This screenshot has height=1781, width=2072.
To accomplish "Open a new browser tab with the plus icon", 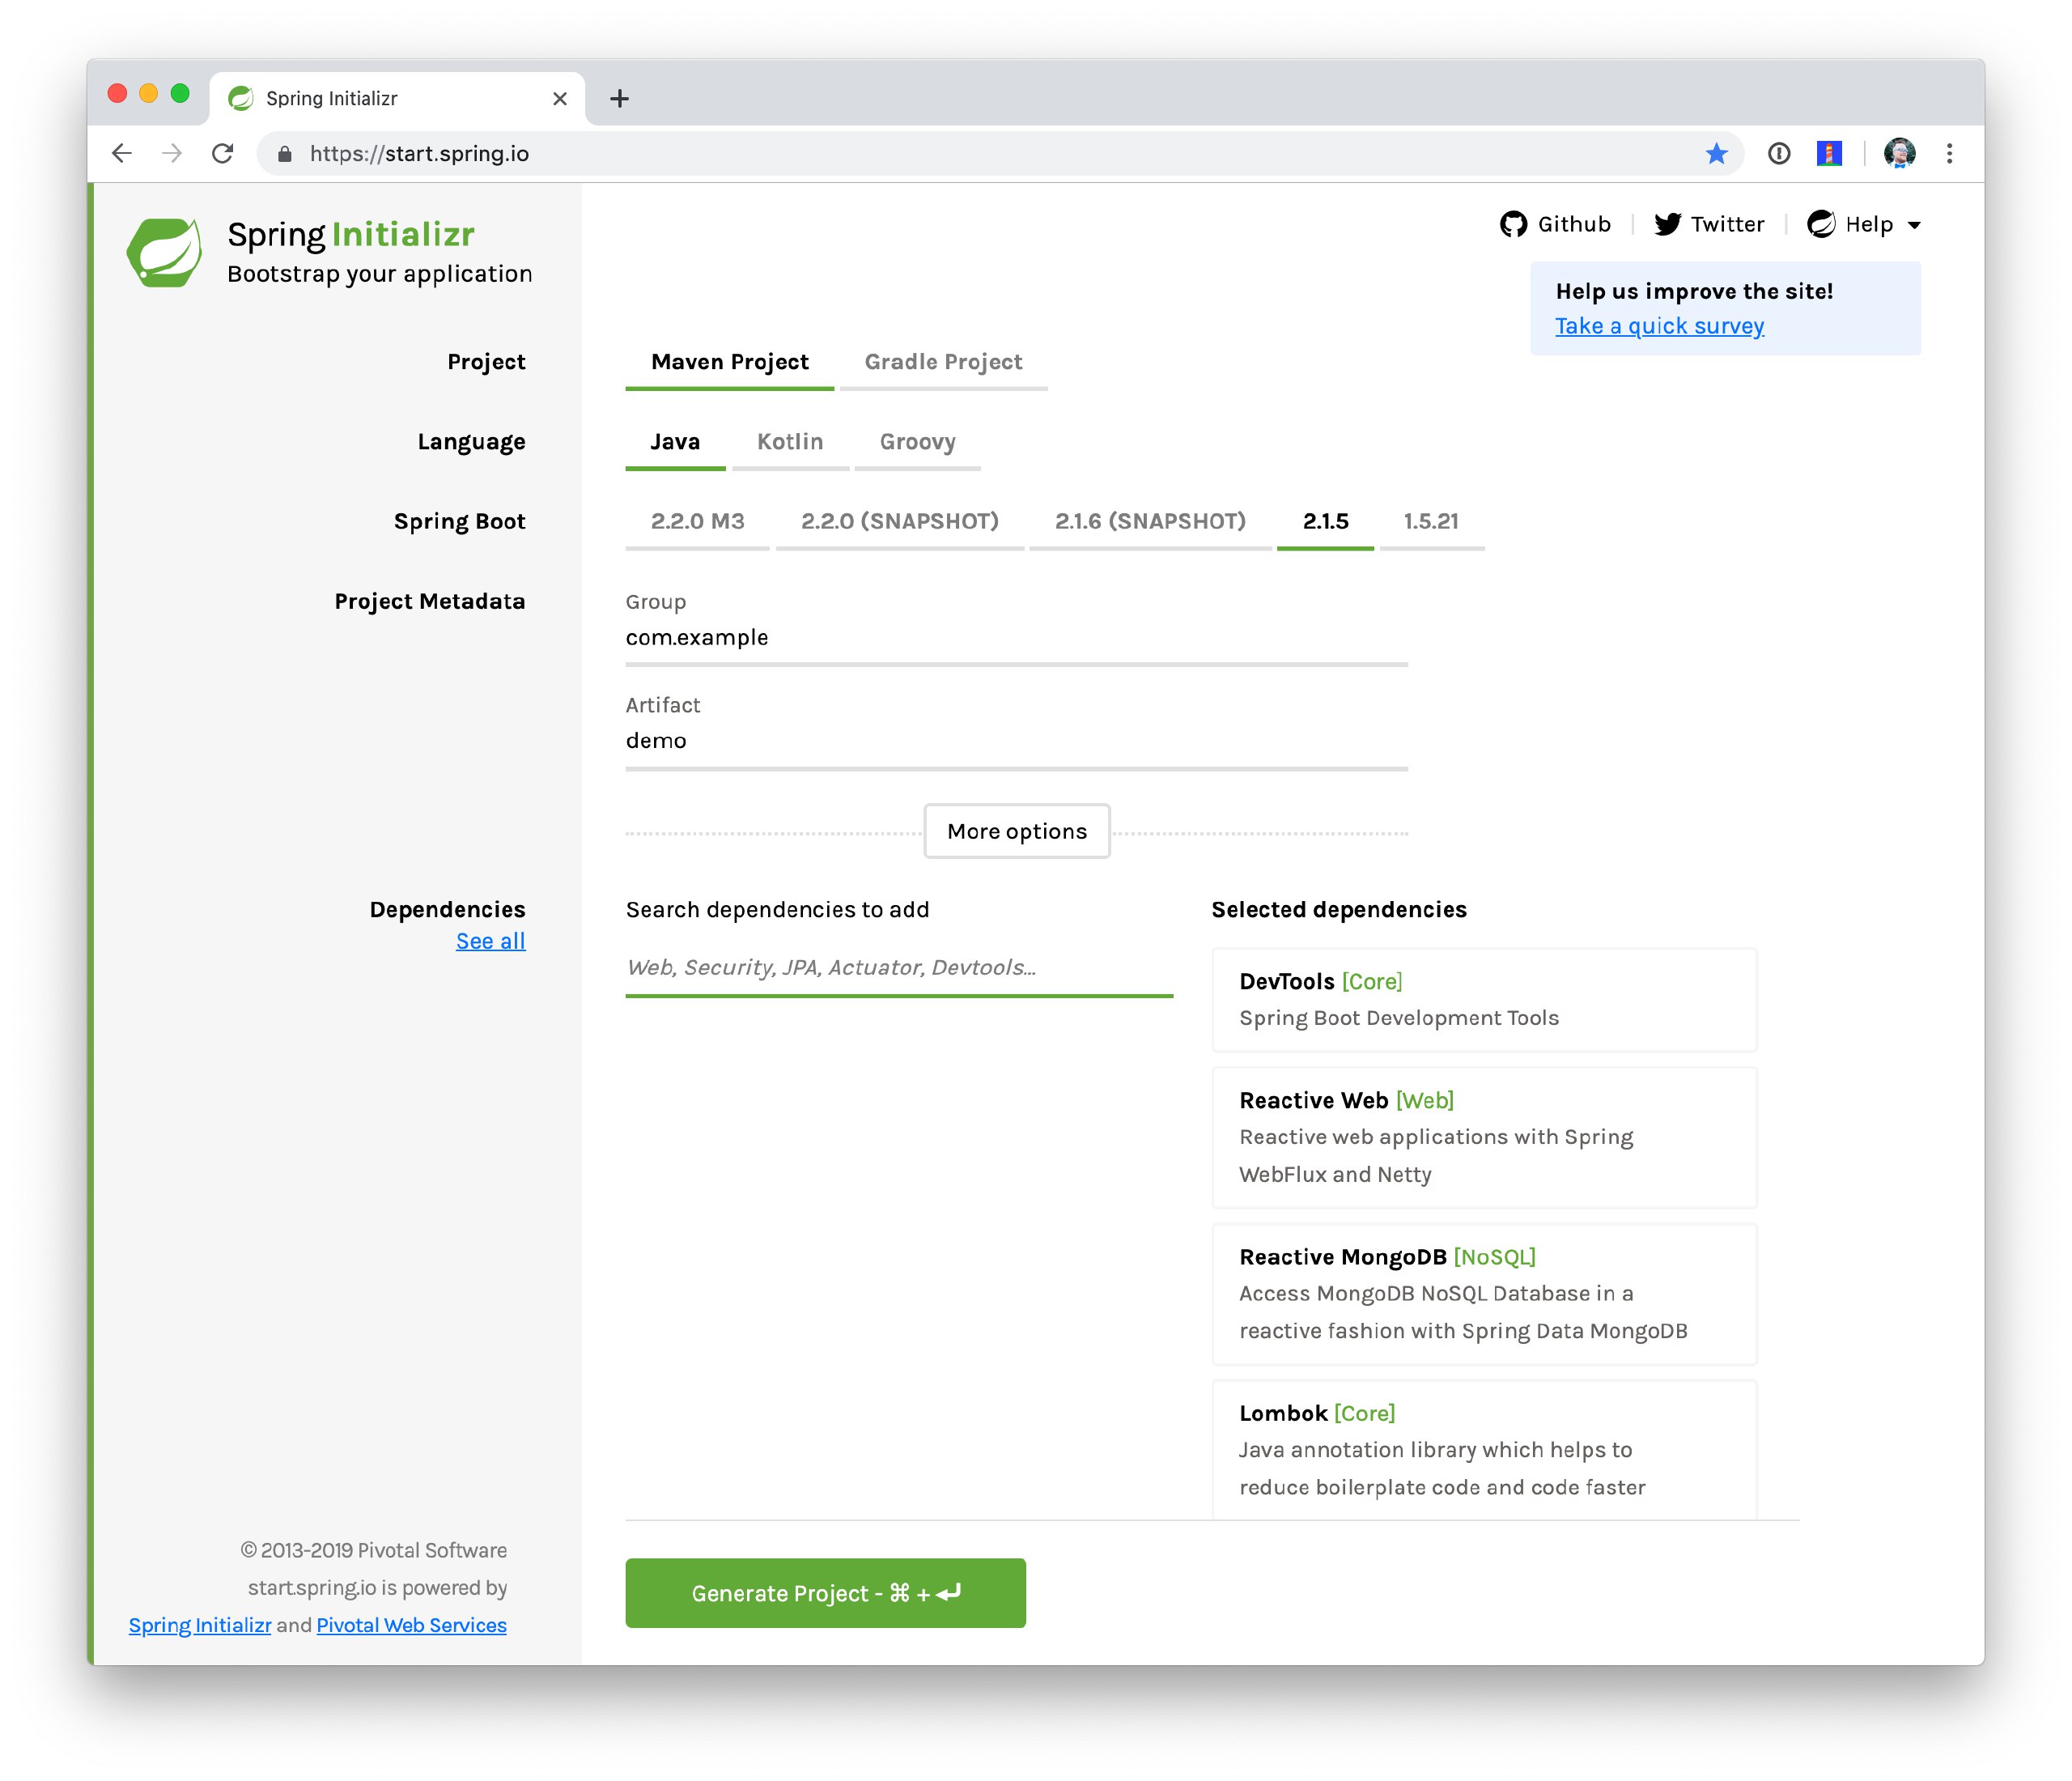I will [x=619, y=98].
